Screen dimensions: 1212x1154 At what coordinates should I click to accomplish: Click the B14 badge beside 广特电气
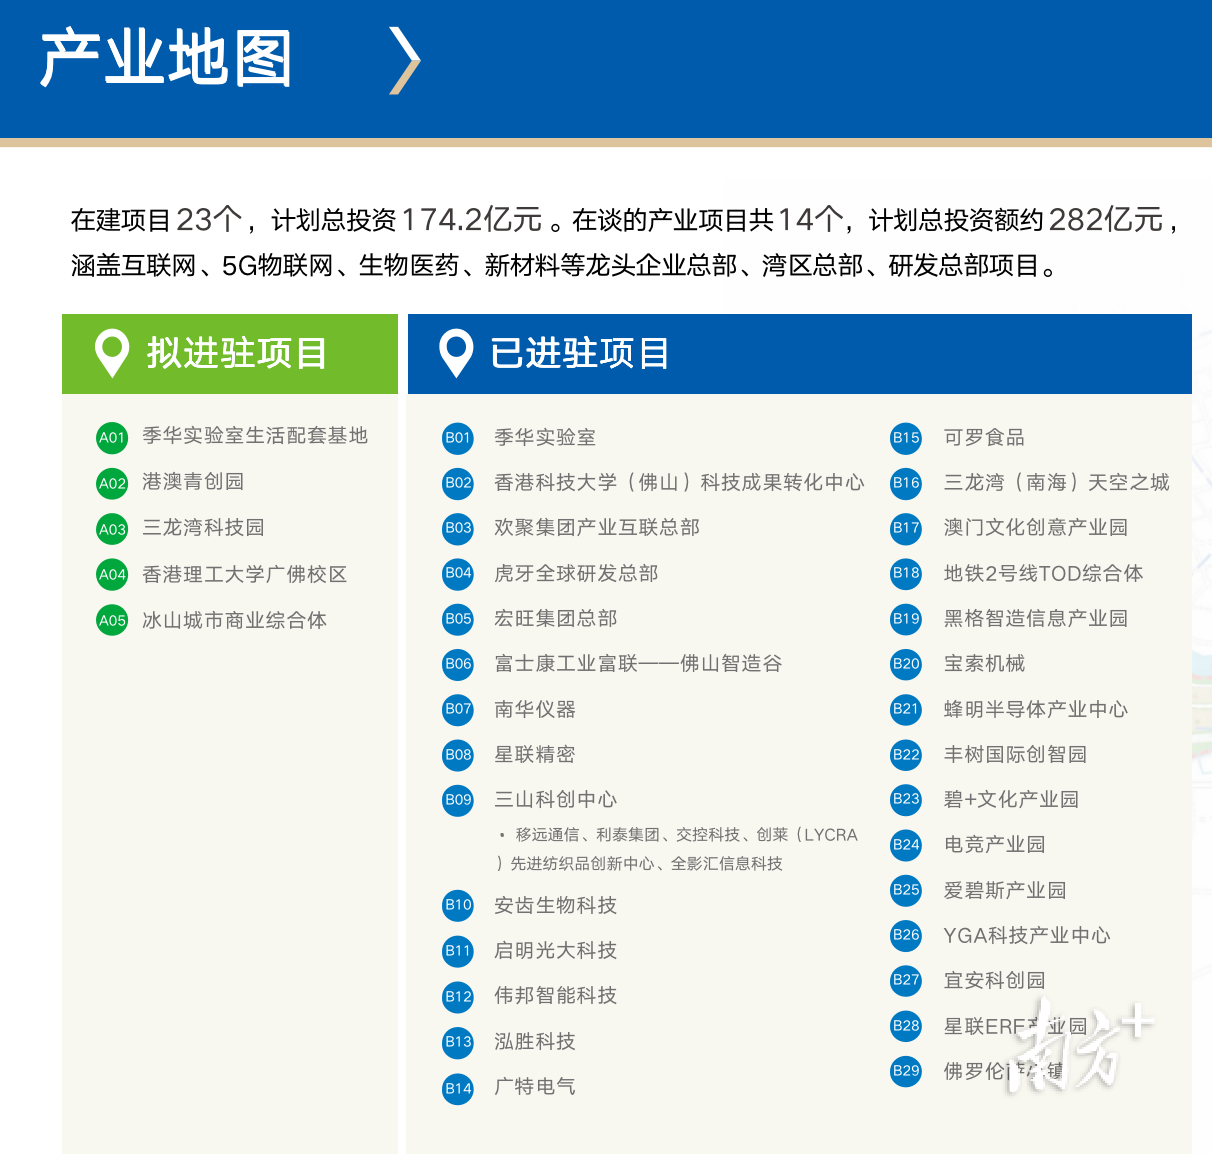tap(457, 1087)
